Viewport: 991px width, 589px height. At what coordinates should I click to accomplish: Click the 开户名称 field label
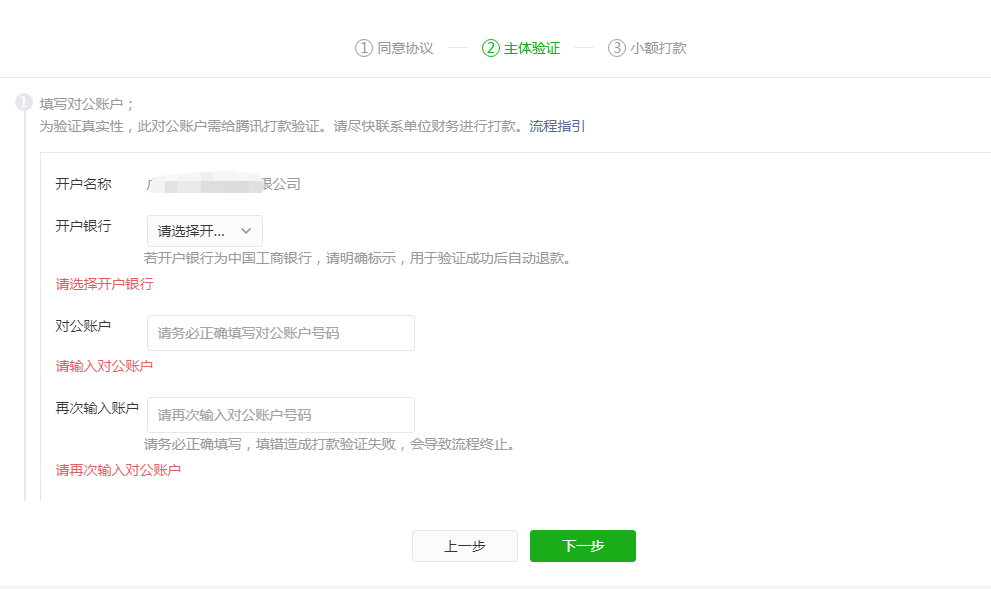pyautogui.click(x=83, y=184)
